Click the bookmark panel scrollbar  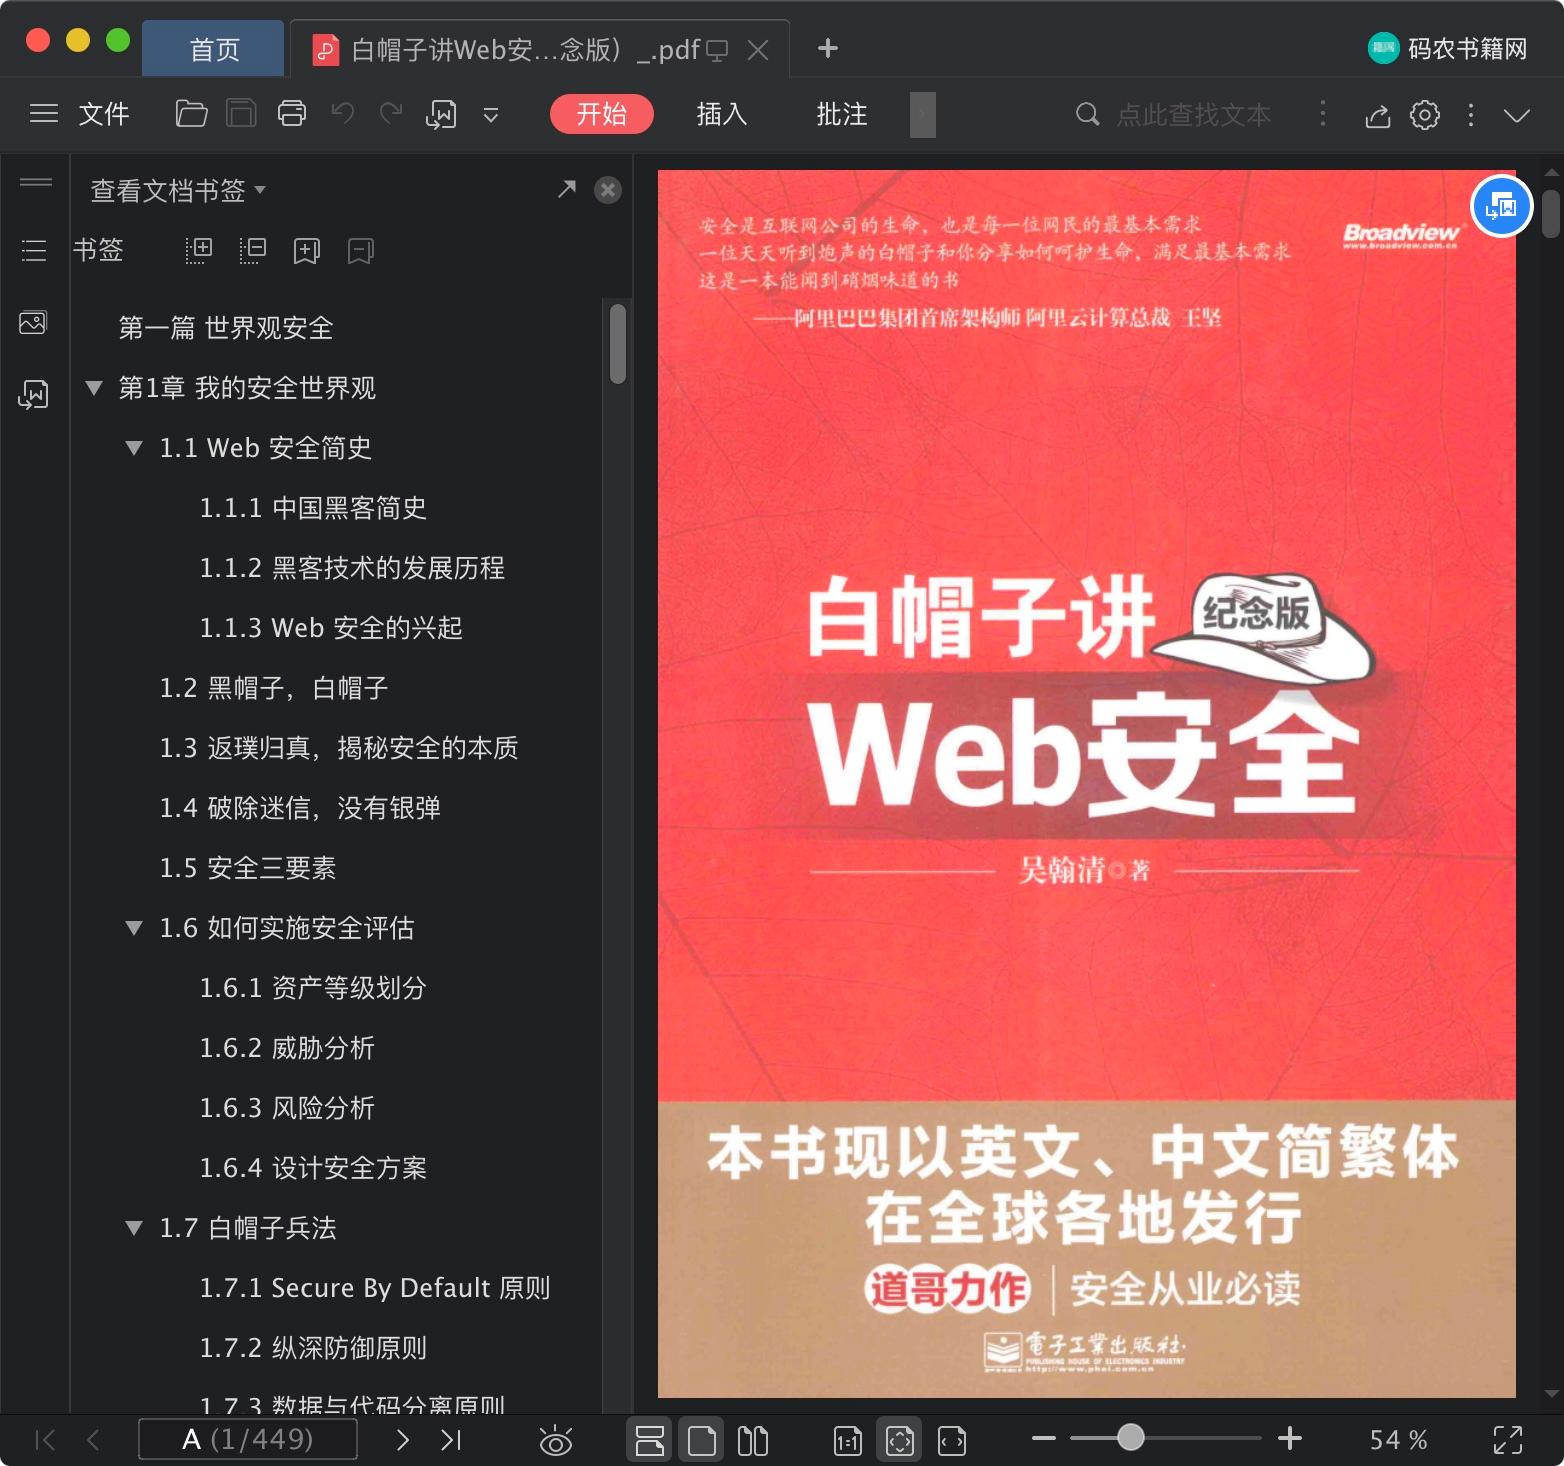tap(618, 344)
